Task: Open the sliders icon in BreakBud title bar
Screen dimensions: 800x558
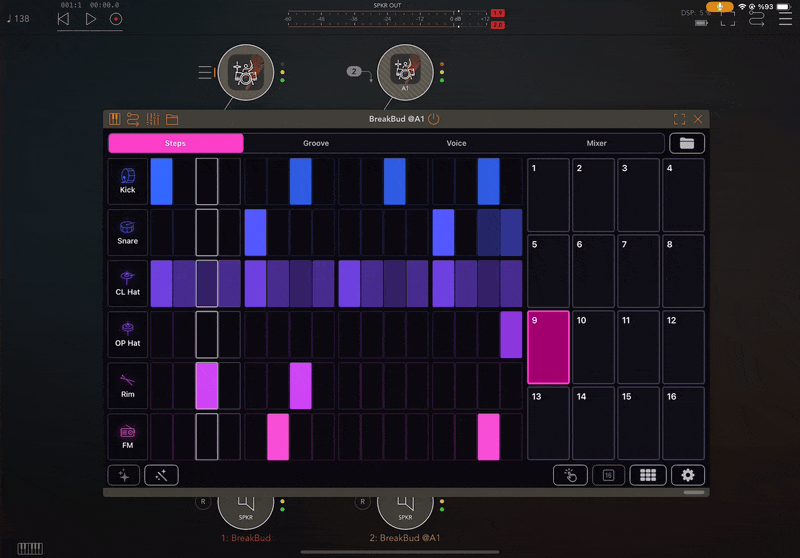Action: pyautogui.click(x=153, y=119)
